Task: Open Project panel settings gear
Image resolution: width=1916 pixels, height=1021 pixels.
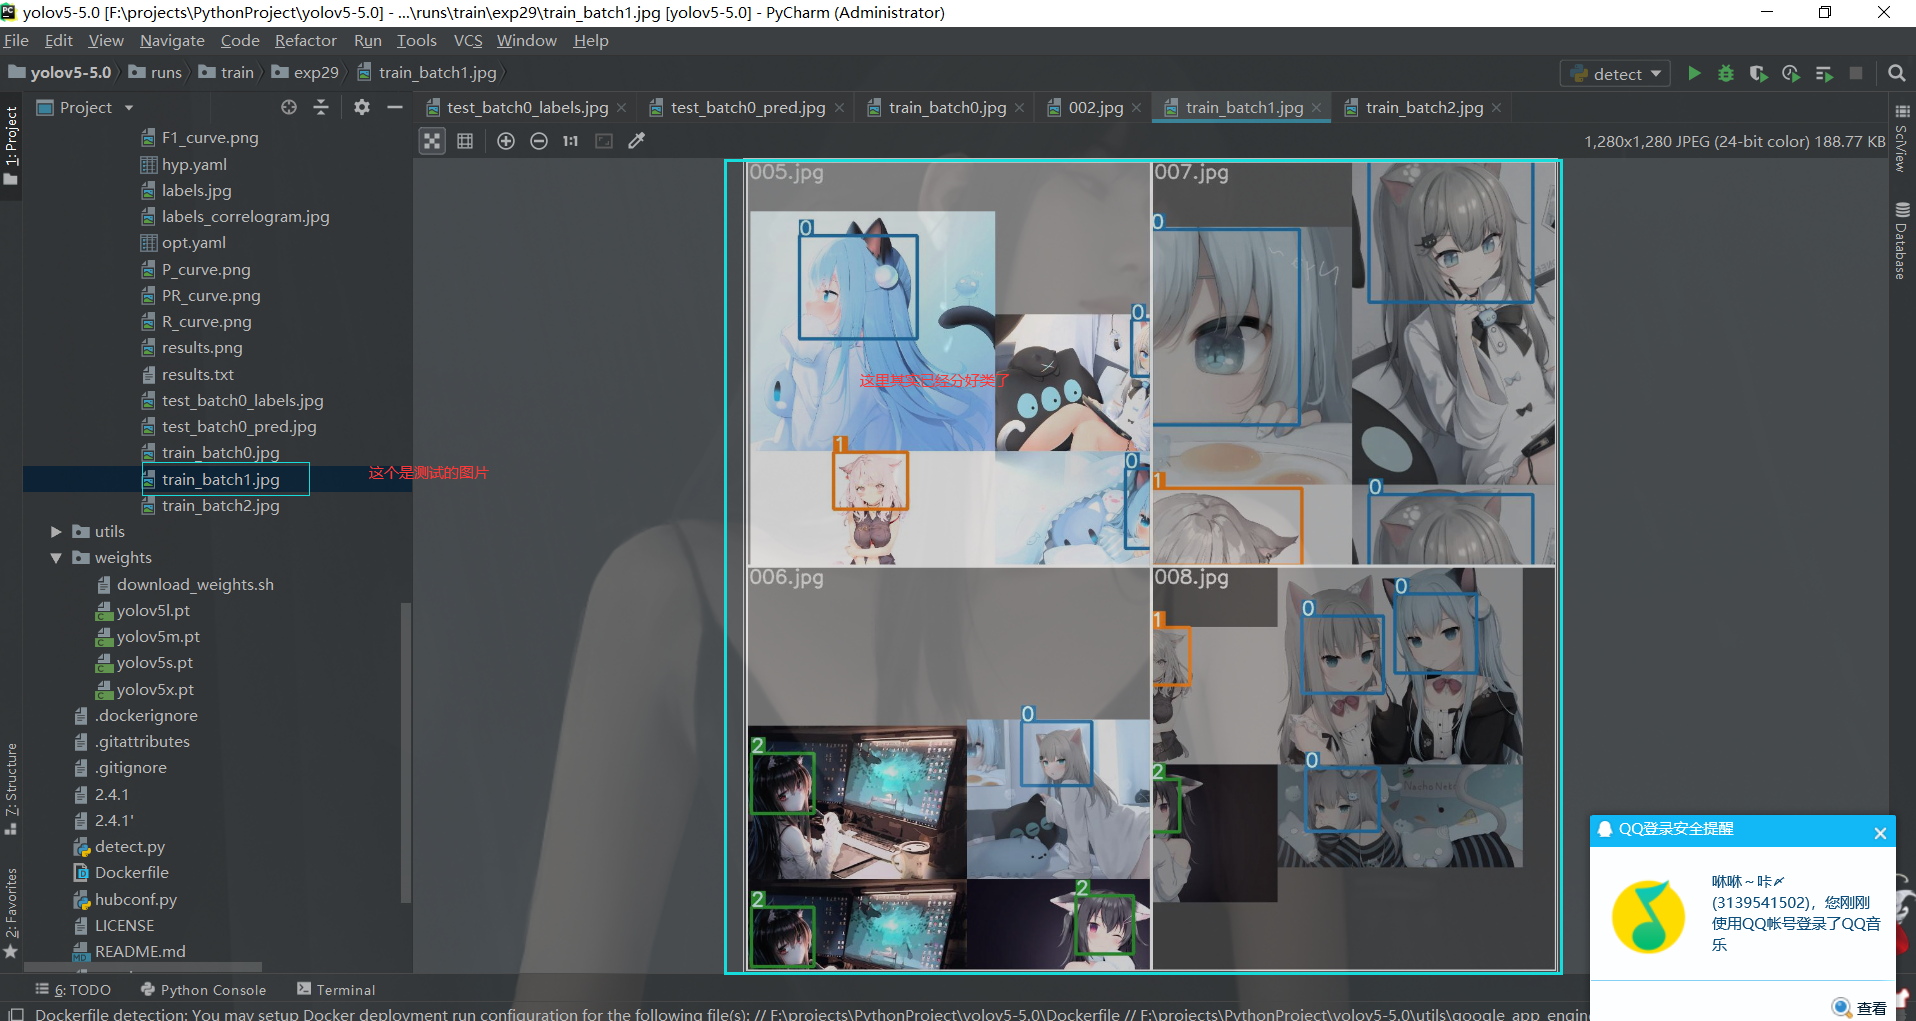Action: 362,107
